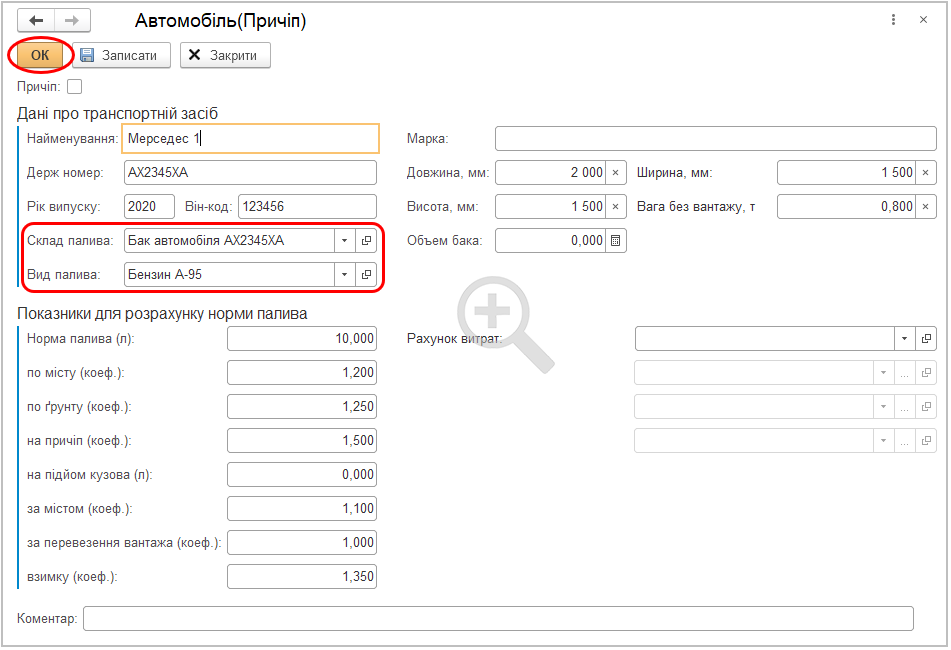
Task: Expand the Склад палива dropdown
Action: [x=344, y=241]
